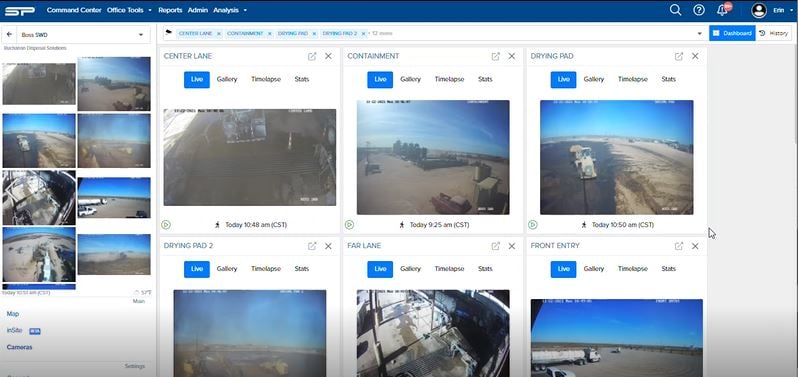Click 'Today 10:48 am (CST)' timestamp
Image resolution: width=798 pixels, height=377 pixels.
pos(256,224)
